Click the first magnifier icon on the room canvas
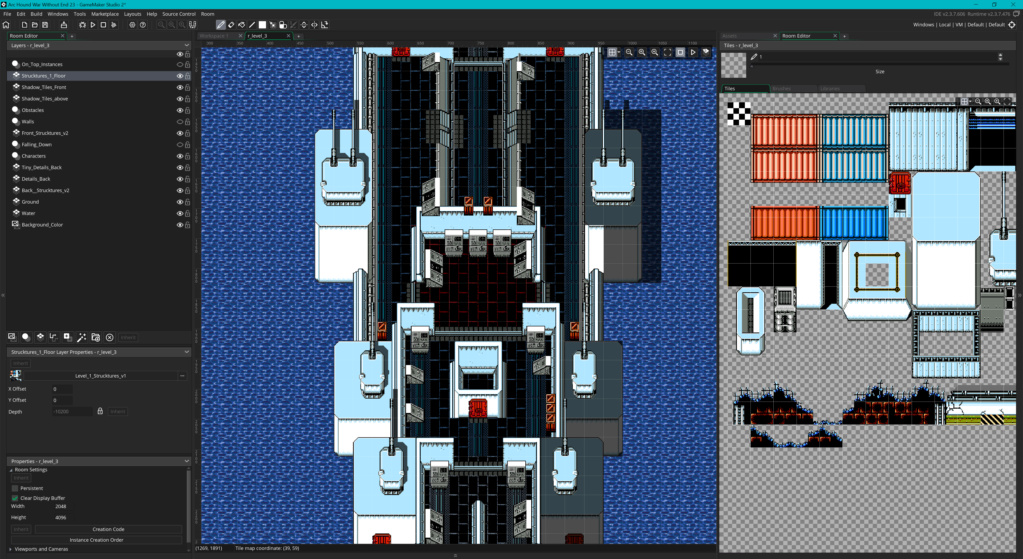Viewport: 1023px width, 559px height. tap(629, 52)
